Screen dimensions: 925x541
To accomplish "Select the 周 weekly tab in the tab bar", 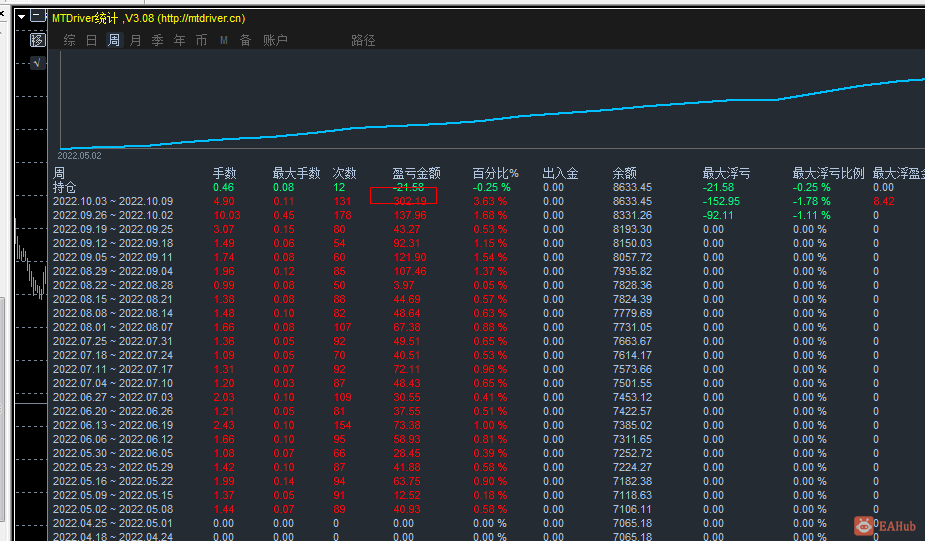I will (x=114, y=40).
